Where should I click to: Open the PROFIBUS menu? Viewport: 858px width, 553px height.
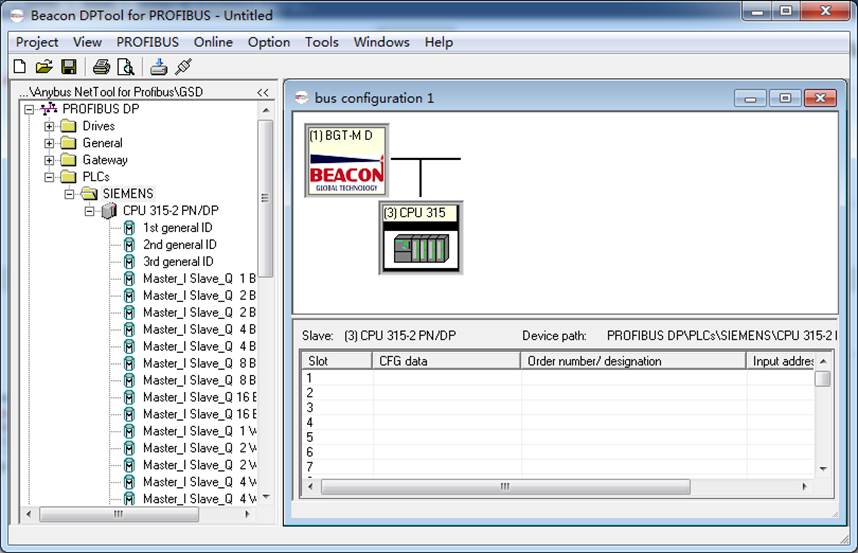pyautogui.click(x=147, y=42)
